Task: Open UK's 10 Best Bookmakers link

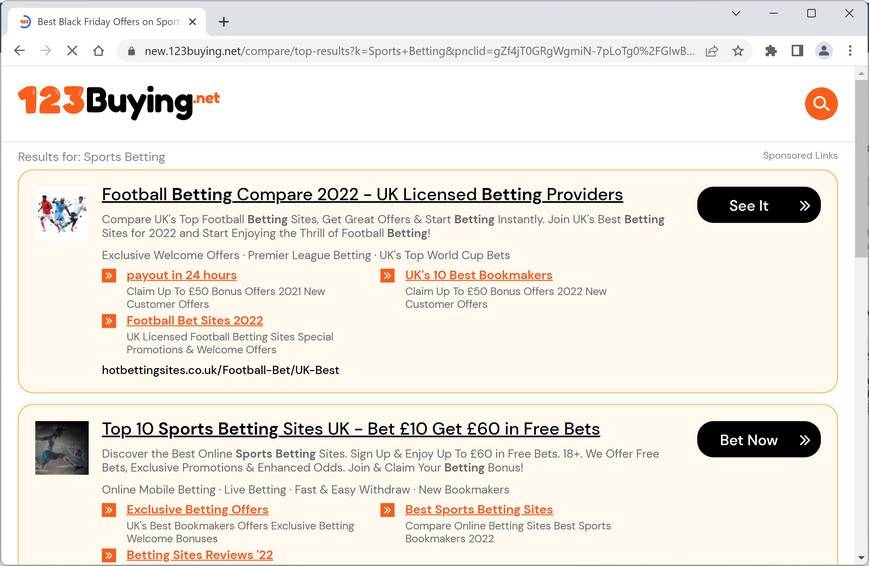Action: click(x=479, y=275)
